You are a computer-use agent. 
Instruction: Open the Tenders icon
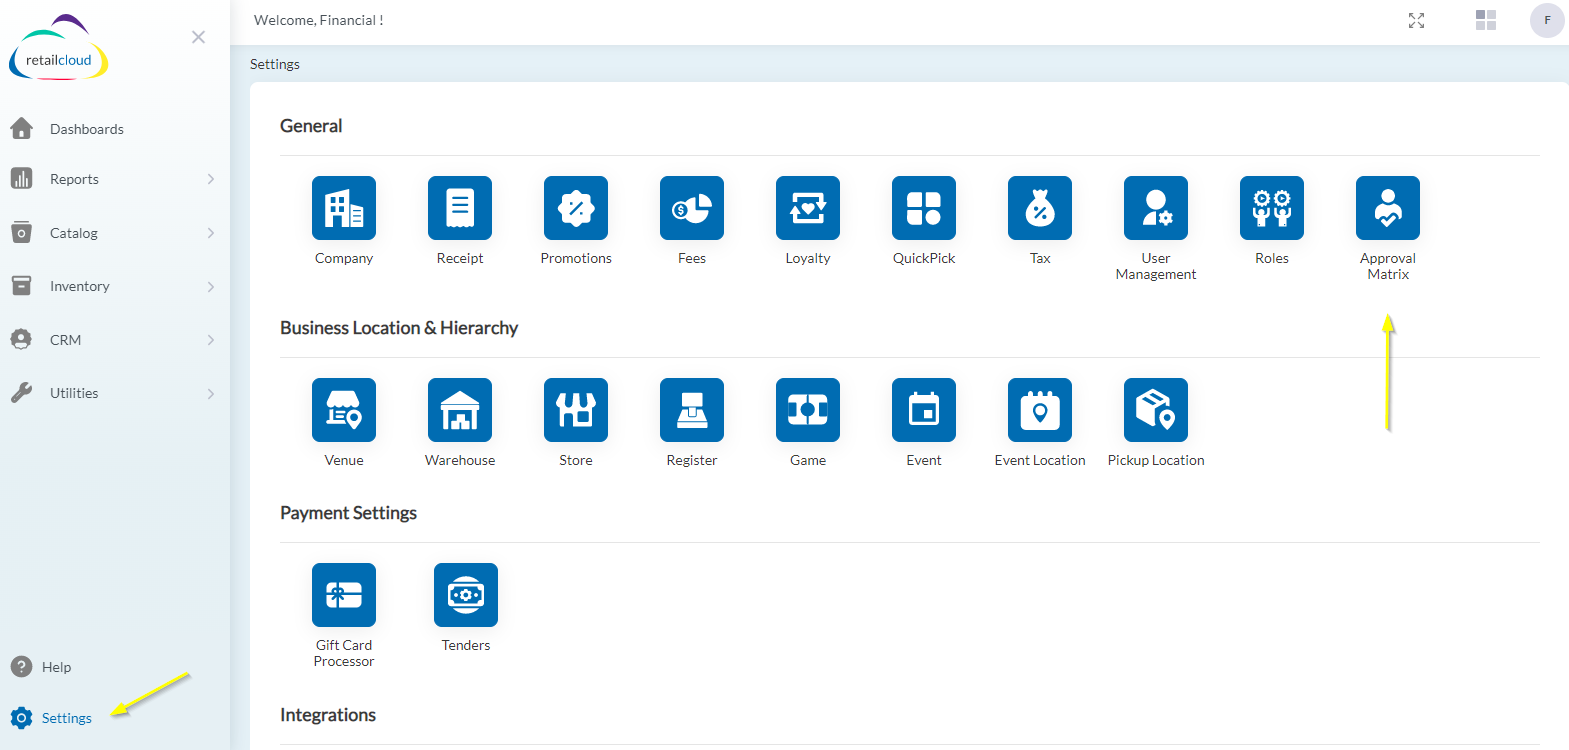[466, 595]
